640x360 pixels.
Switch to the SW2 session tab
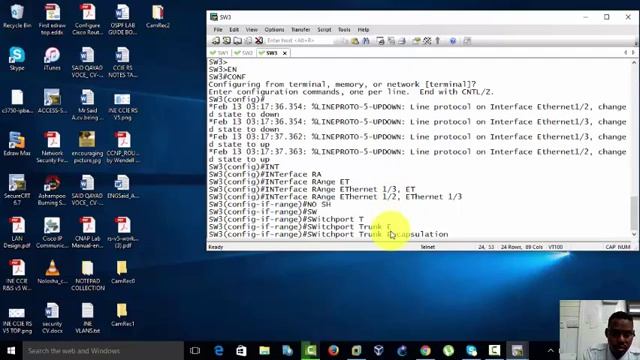(244, 53)
